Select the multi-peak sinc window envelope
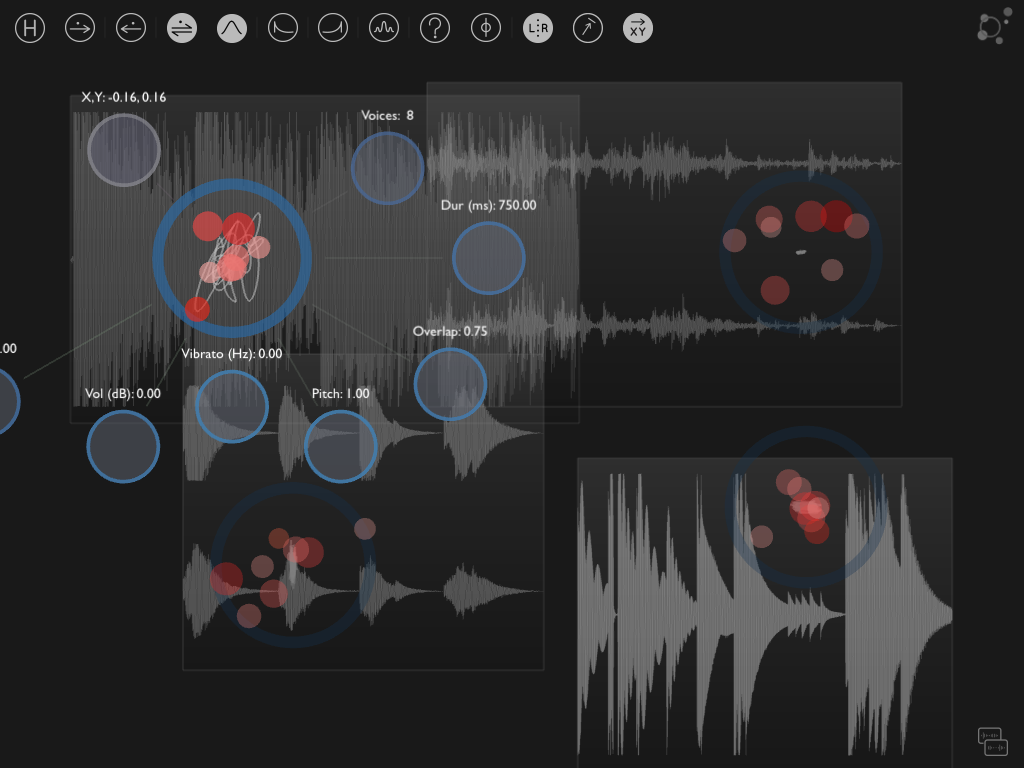 (384, 28)
